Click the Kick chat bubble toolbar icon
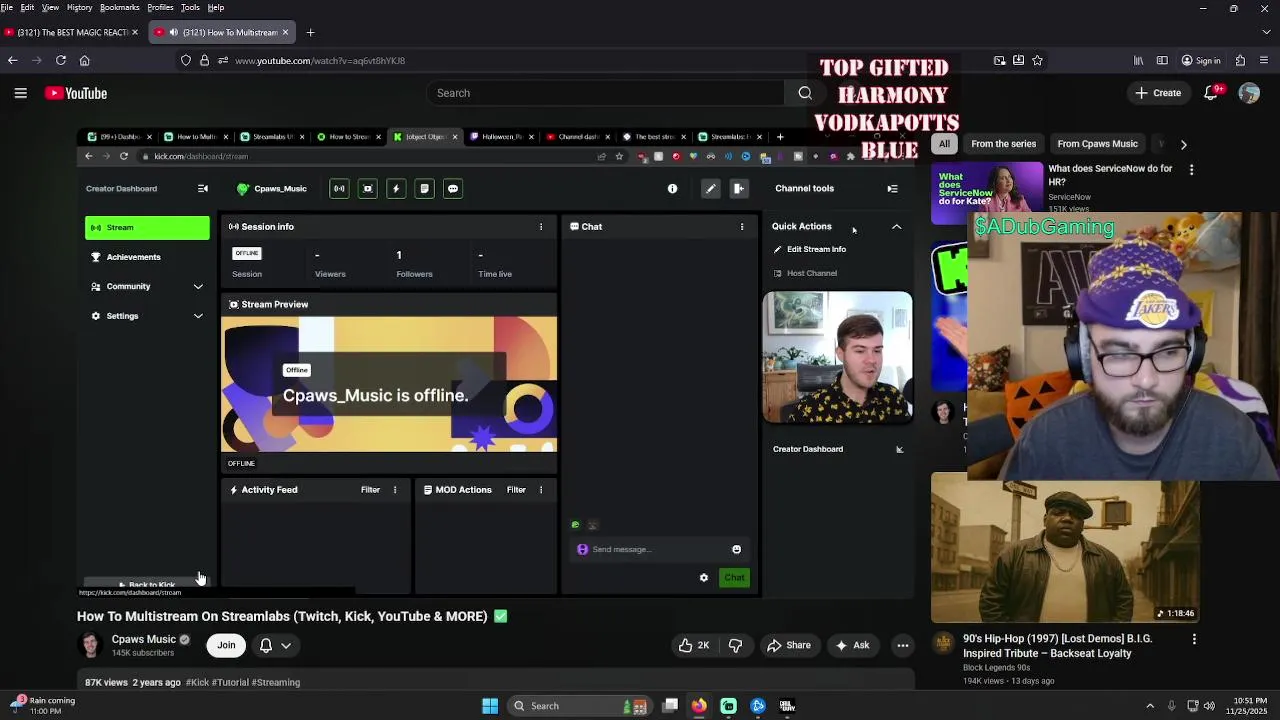This screenshot has height=720, width=1280. pos(453,188)
